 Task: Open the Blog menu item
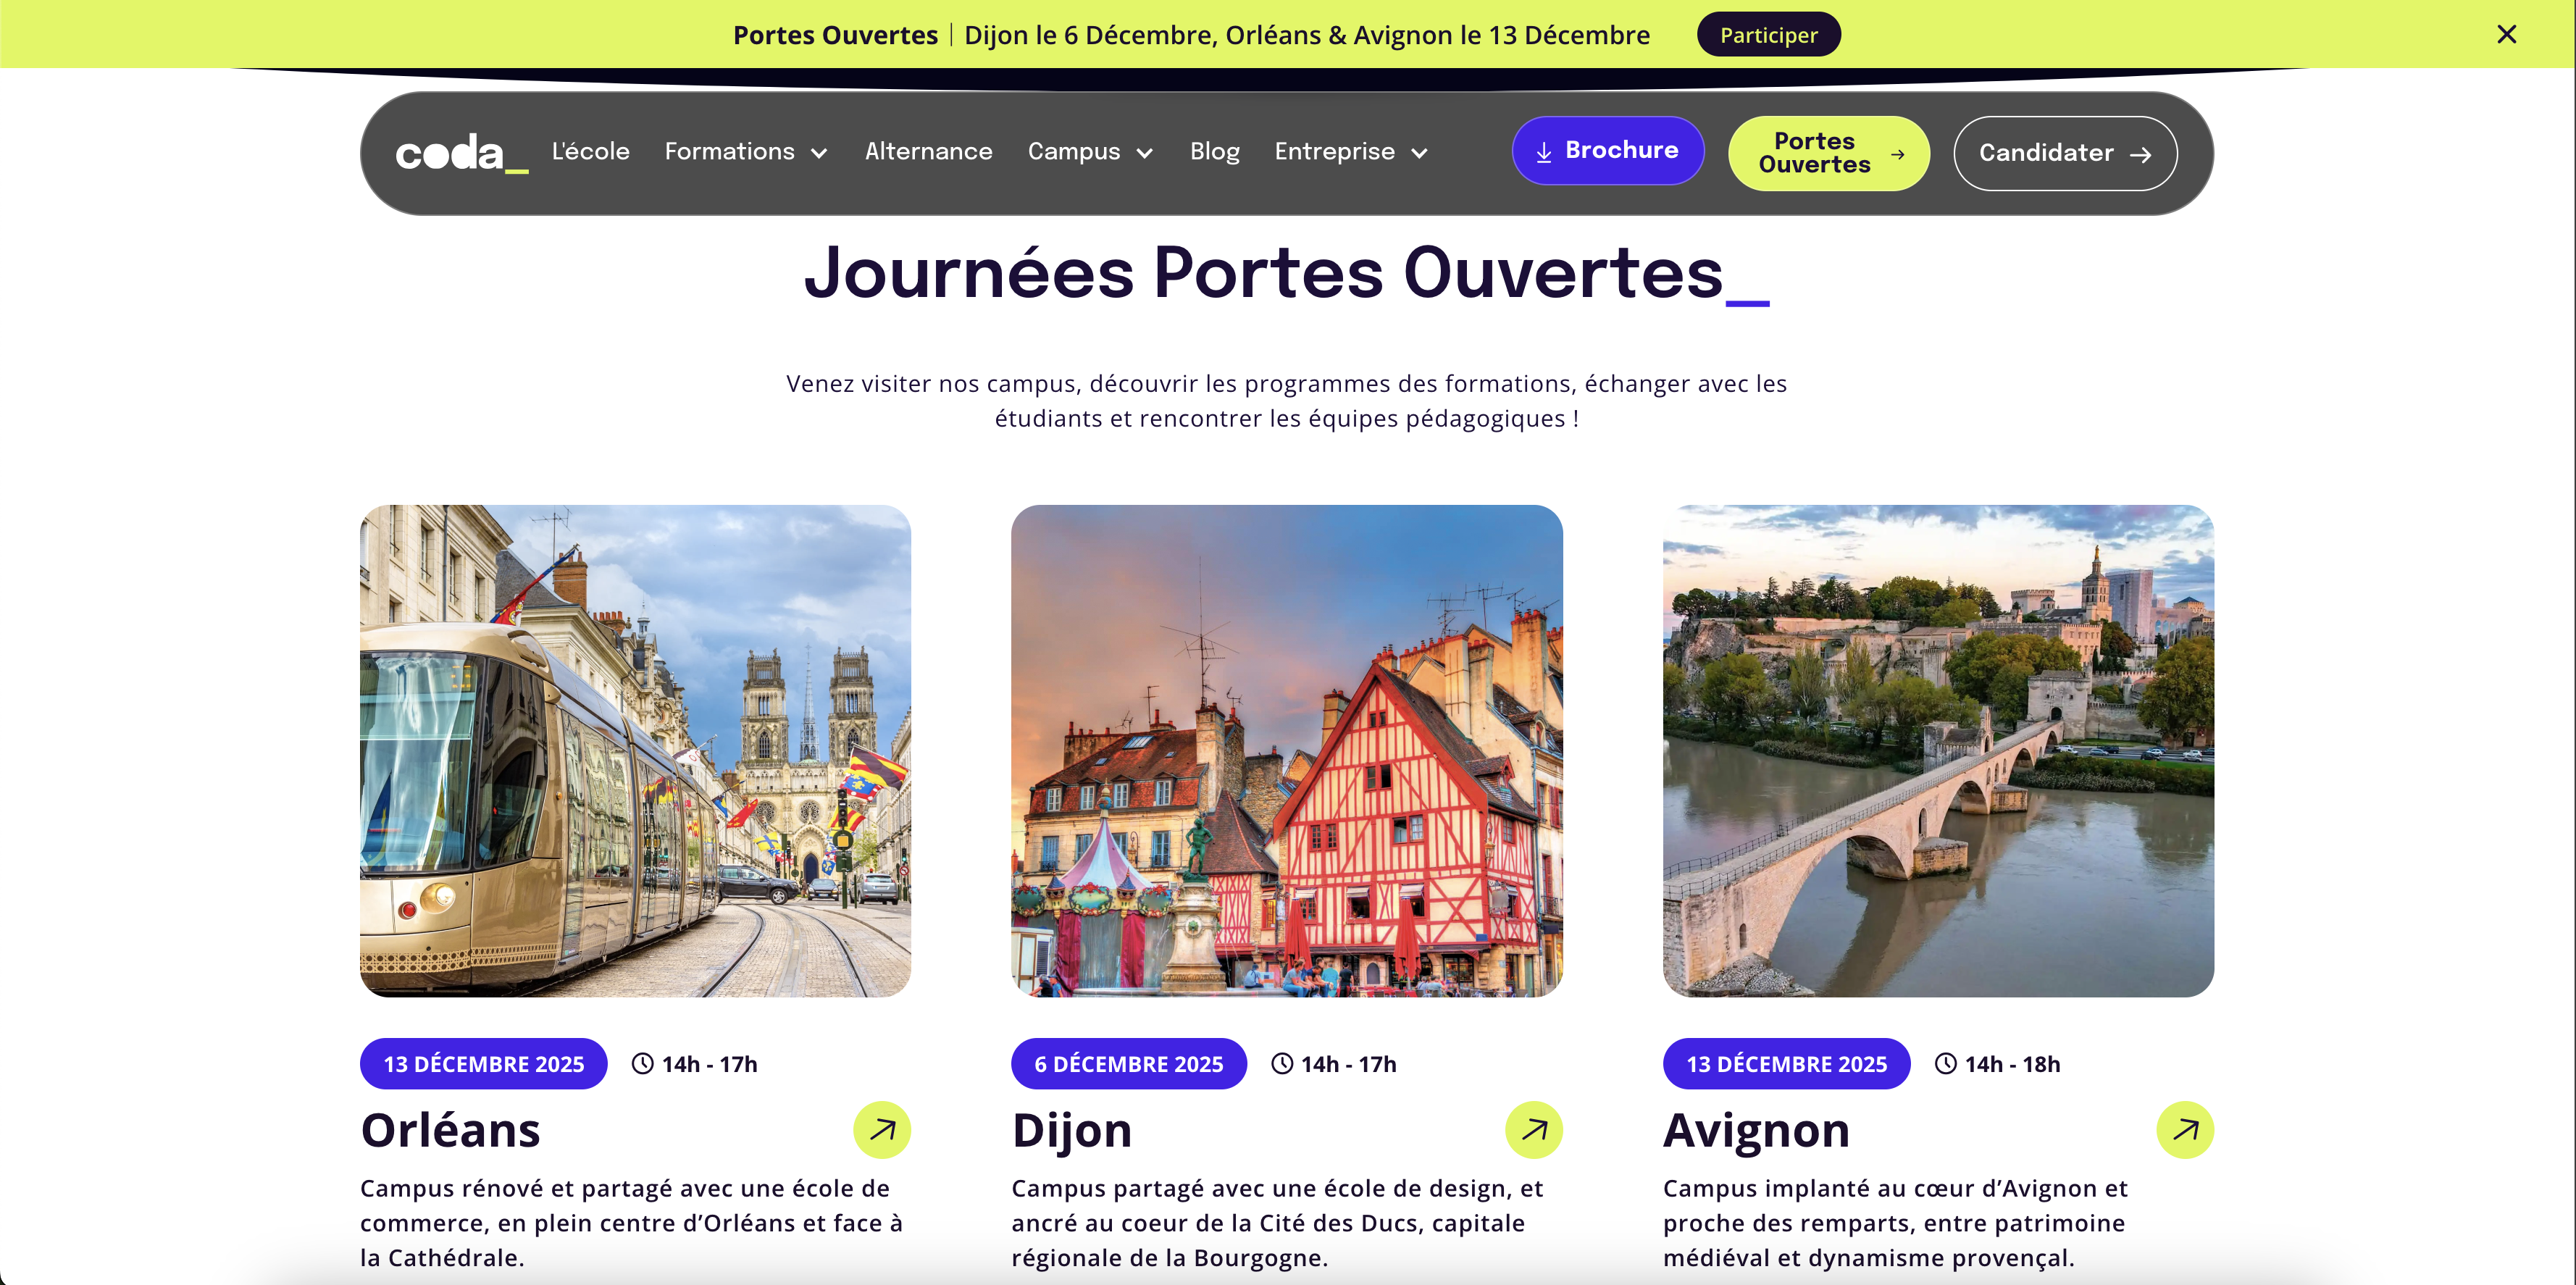coord(1214,152)
